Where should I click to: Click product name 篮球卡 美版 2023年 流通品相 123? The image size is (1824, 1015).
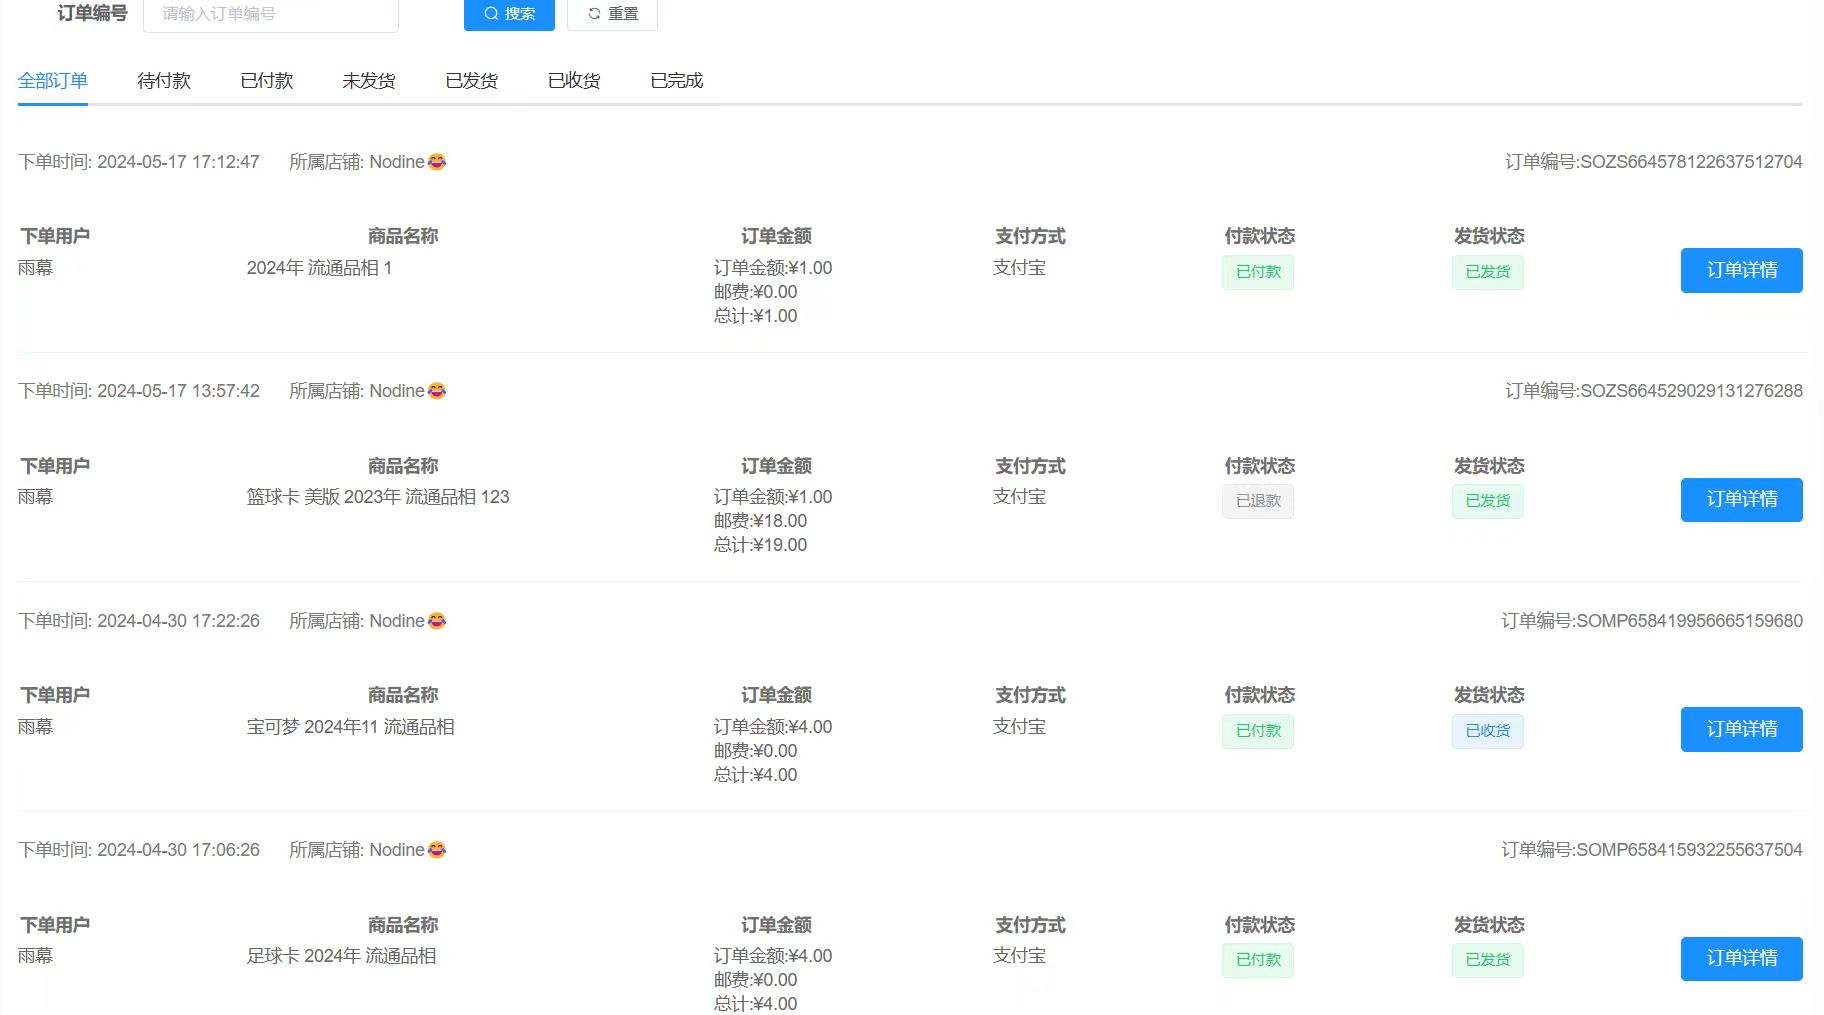coord(378,497)
